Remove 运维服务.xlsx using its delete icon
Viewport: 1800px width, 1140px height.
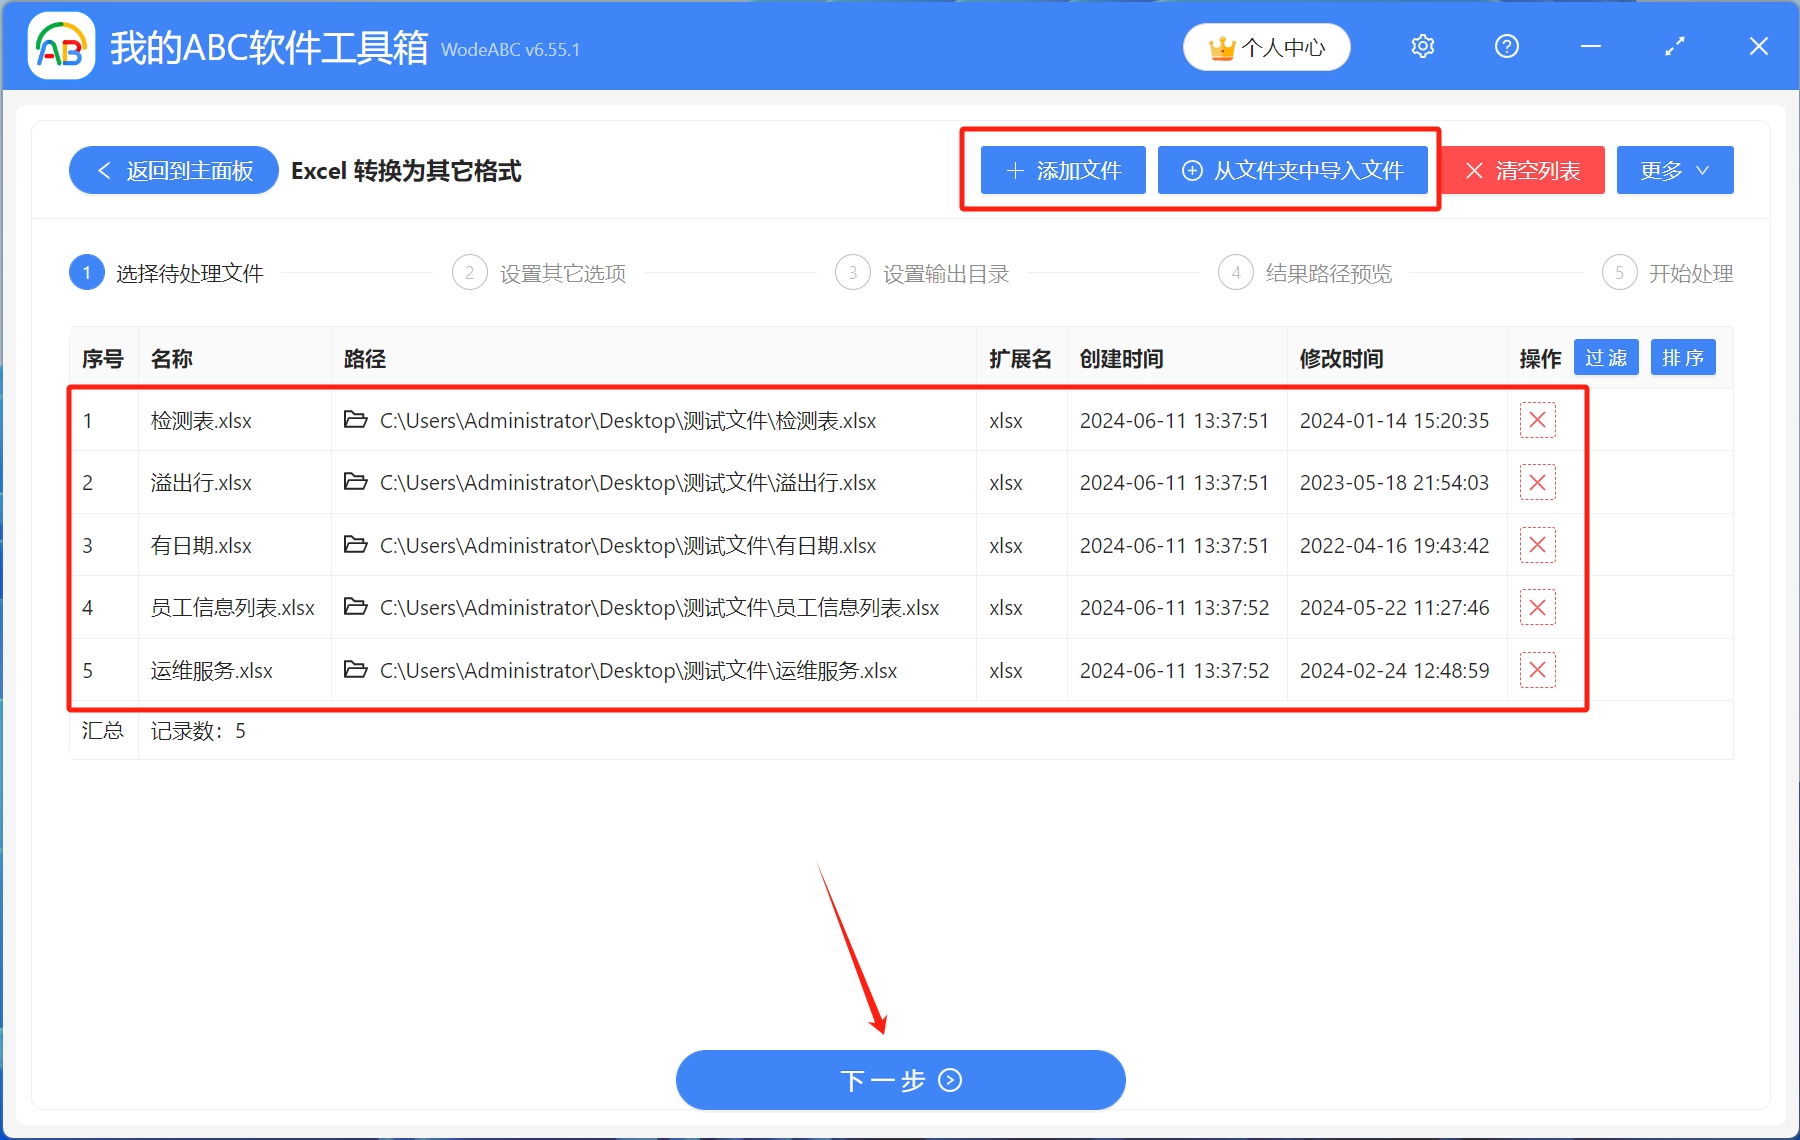pyautogui.click(x=1537, y=670)
